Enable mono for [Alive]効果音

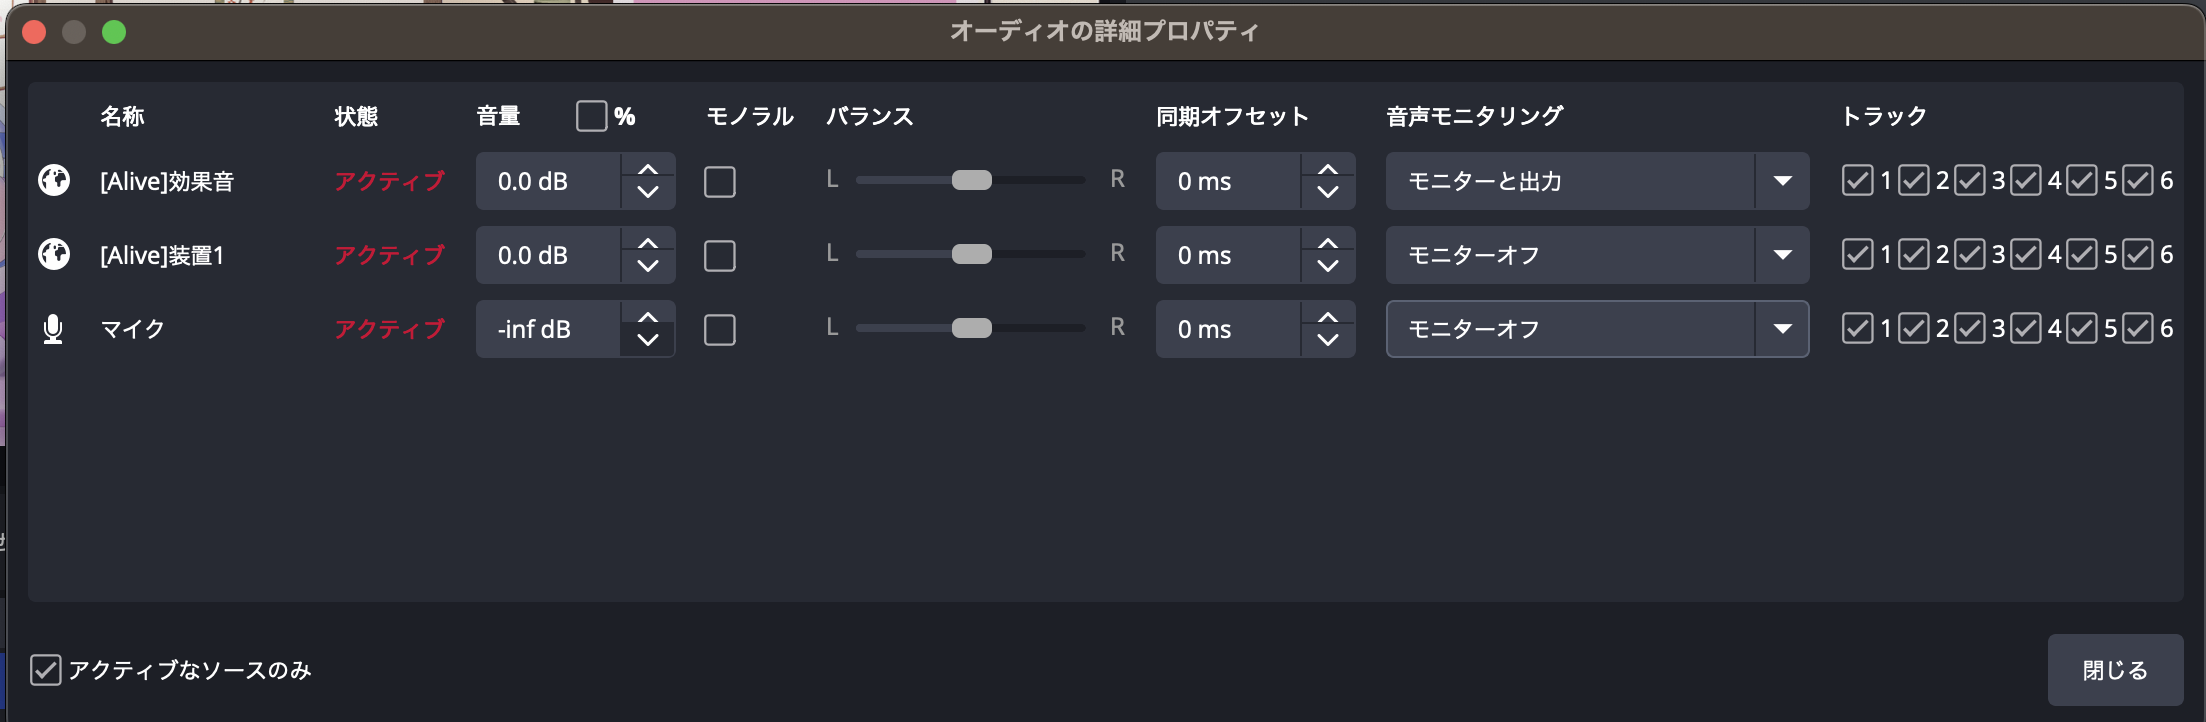(720, 181)
